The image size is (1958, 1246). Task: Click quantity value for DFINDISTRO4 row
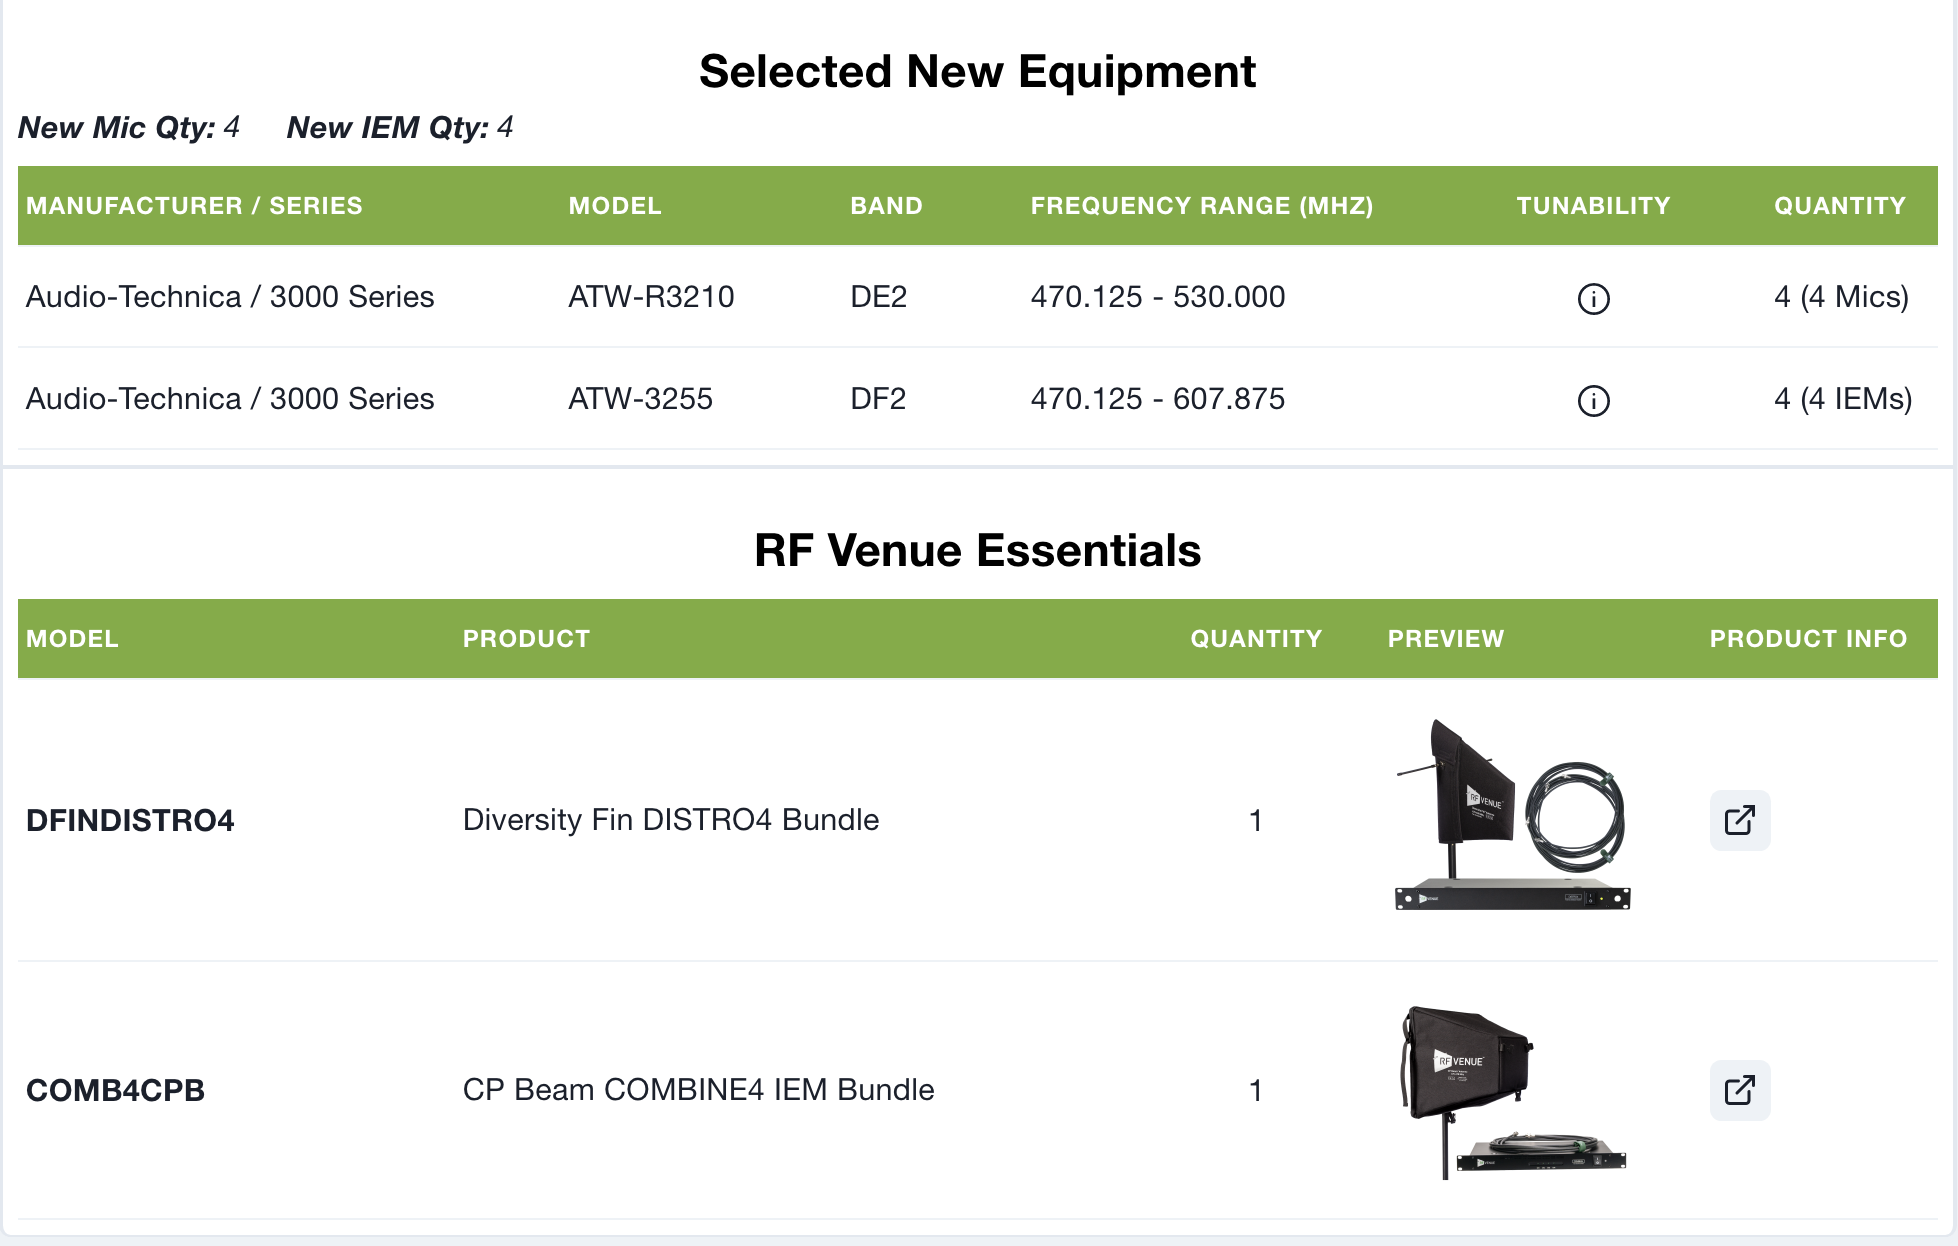1255,821
